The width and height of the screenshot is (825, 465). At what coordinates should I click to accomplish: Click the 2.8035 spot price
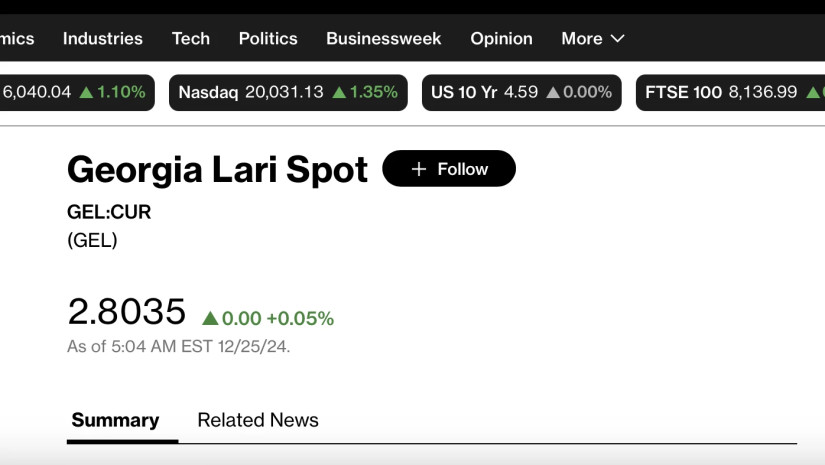(127, 312)
